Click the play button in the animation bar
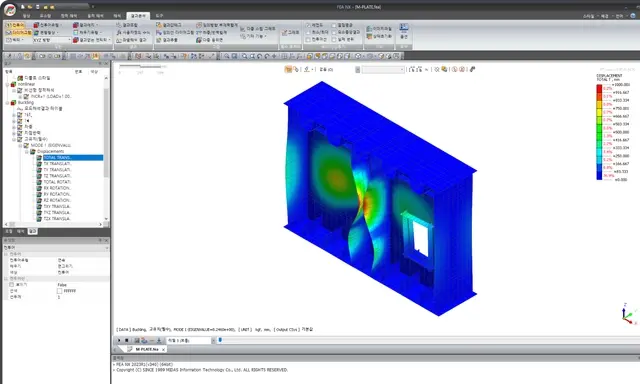 pyautogui.click(x=119, y=340)
